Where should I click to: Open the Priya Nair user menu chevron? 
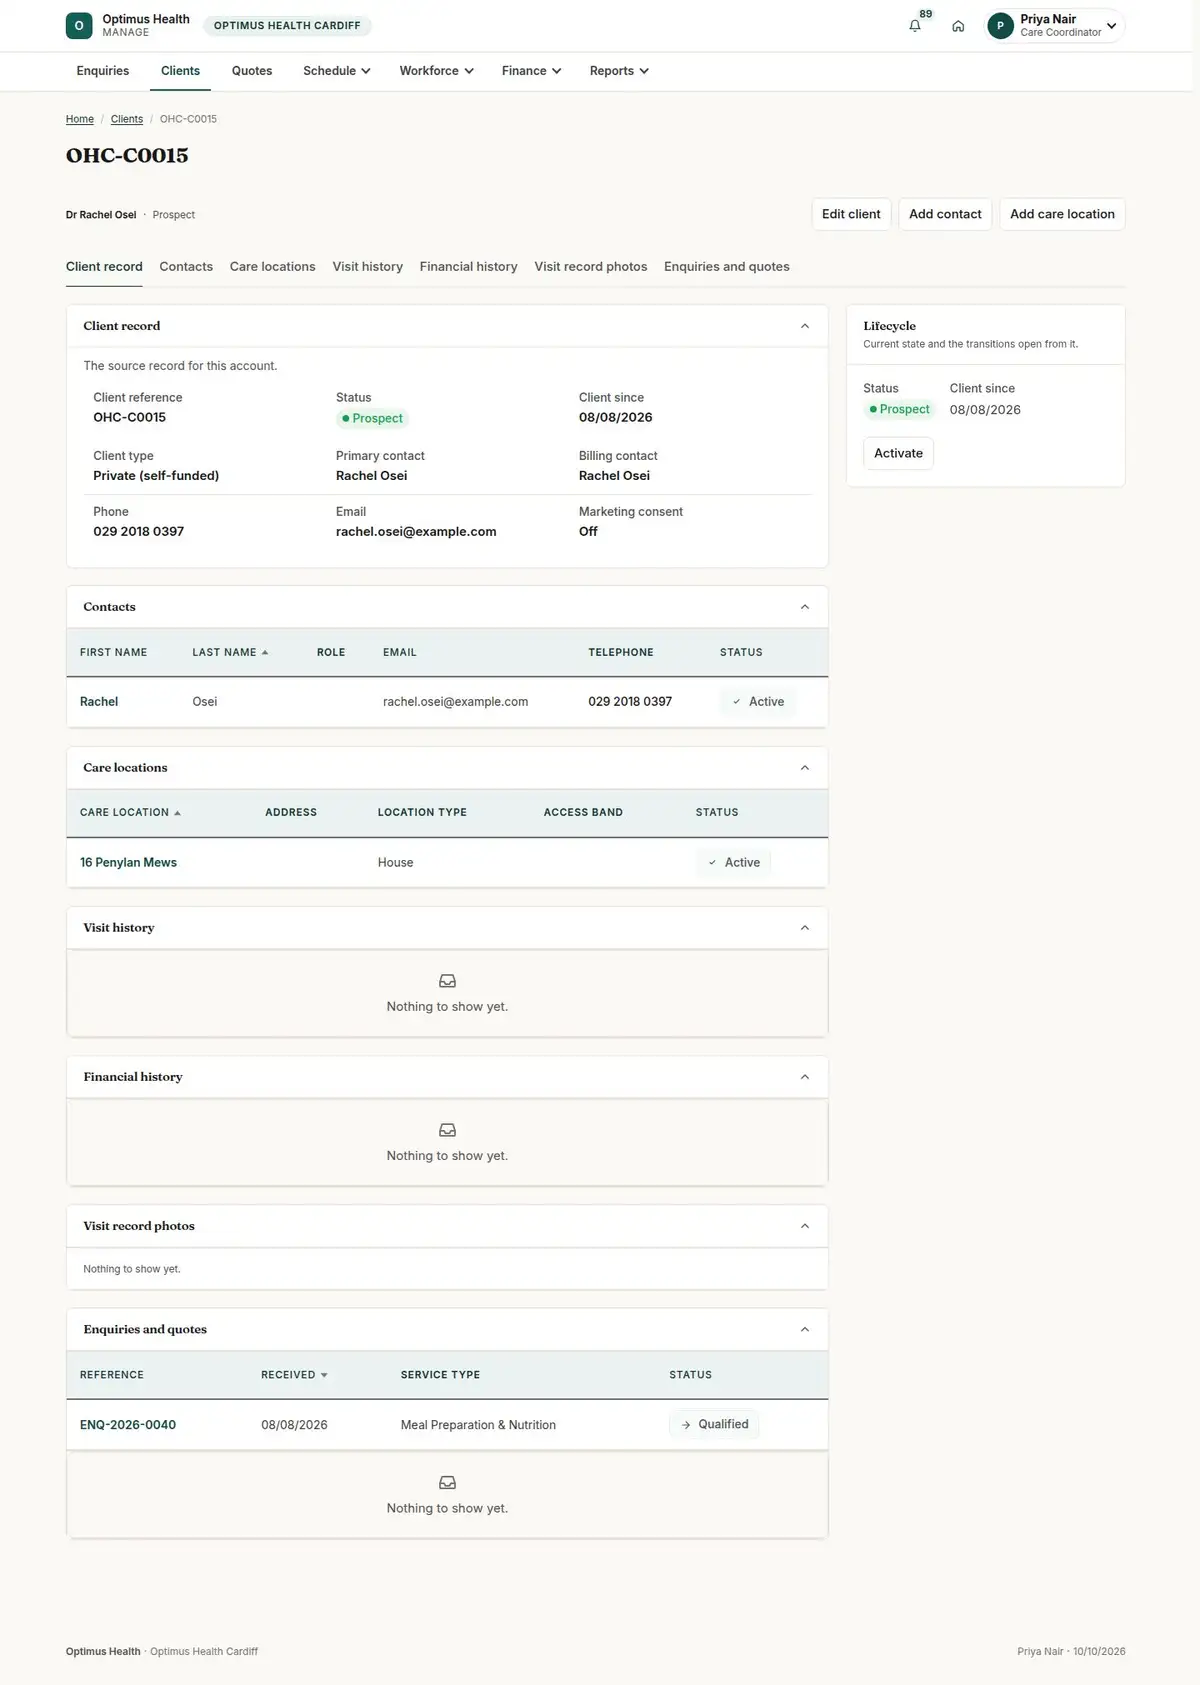point(1111,26)
